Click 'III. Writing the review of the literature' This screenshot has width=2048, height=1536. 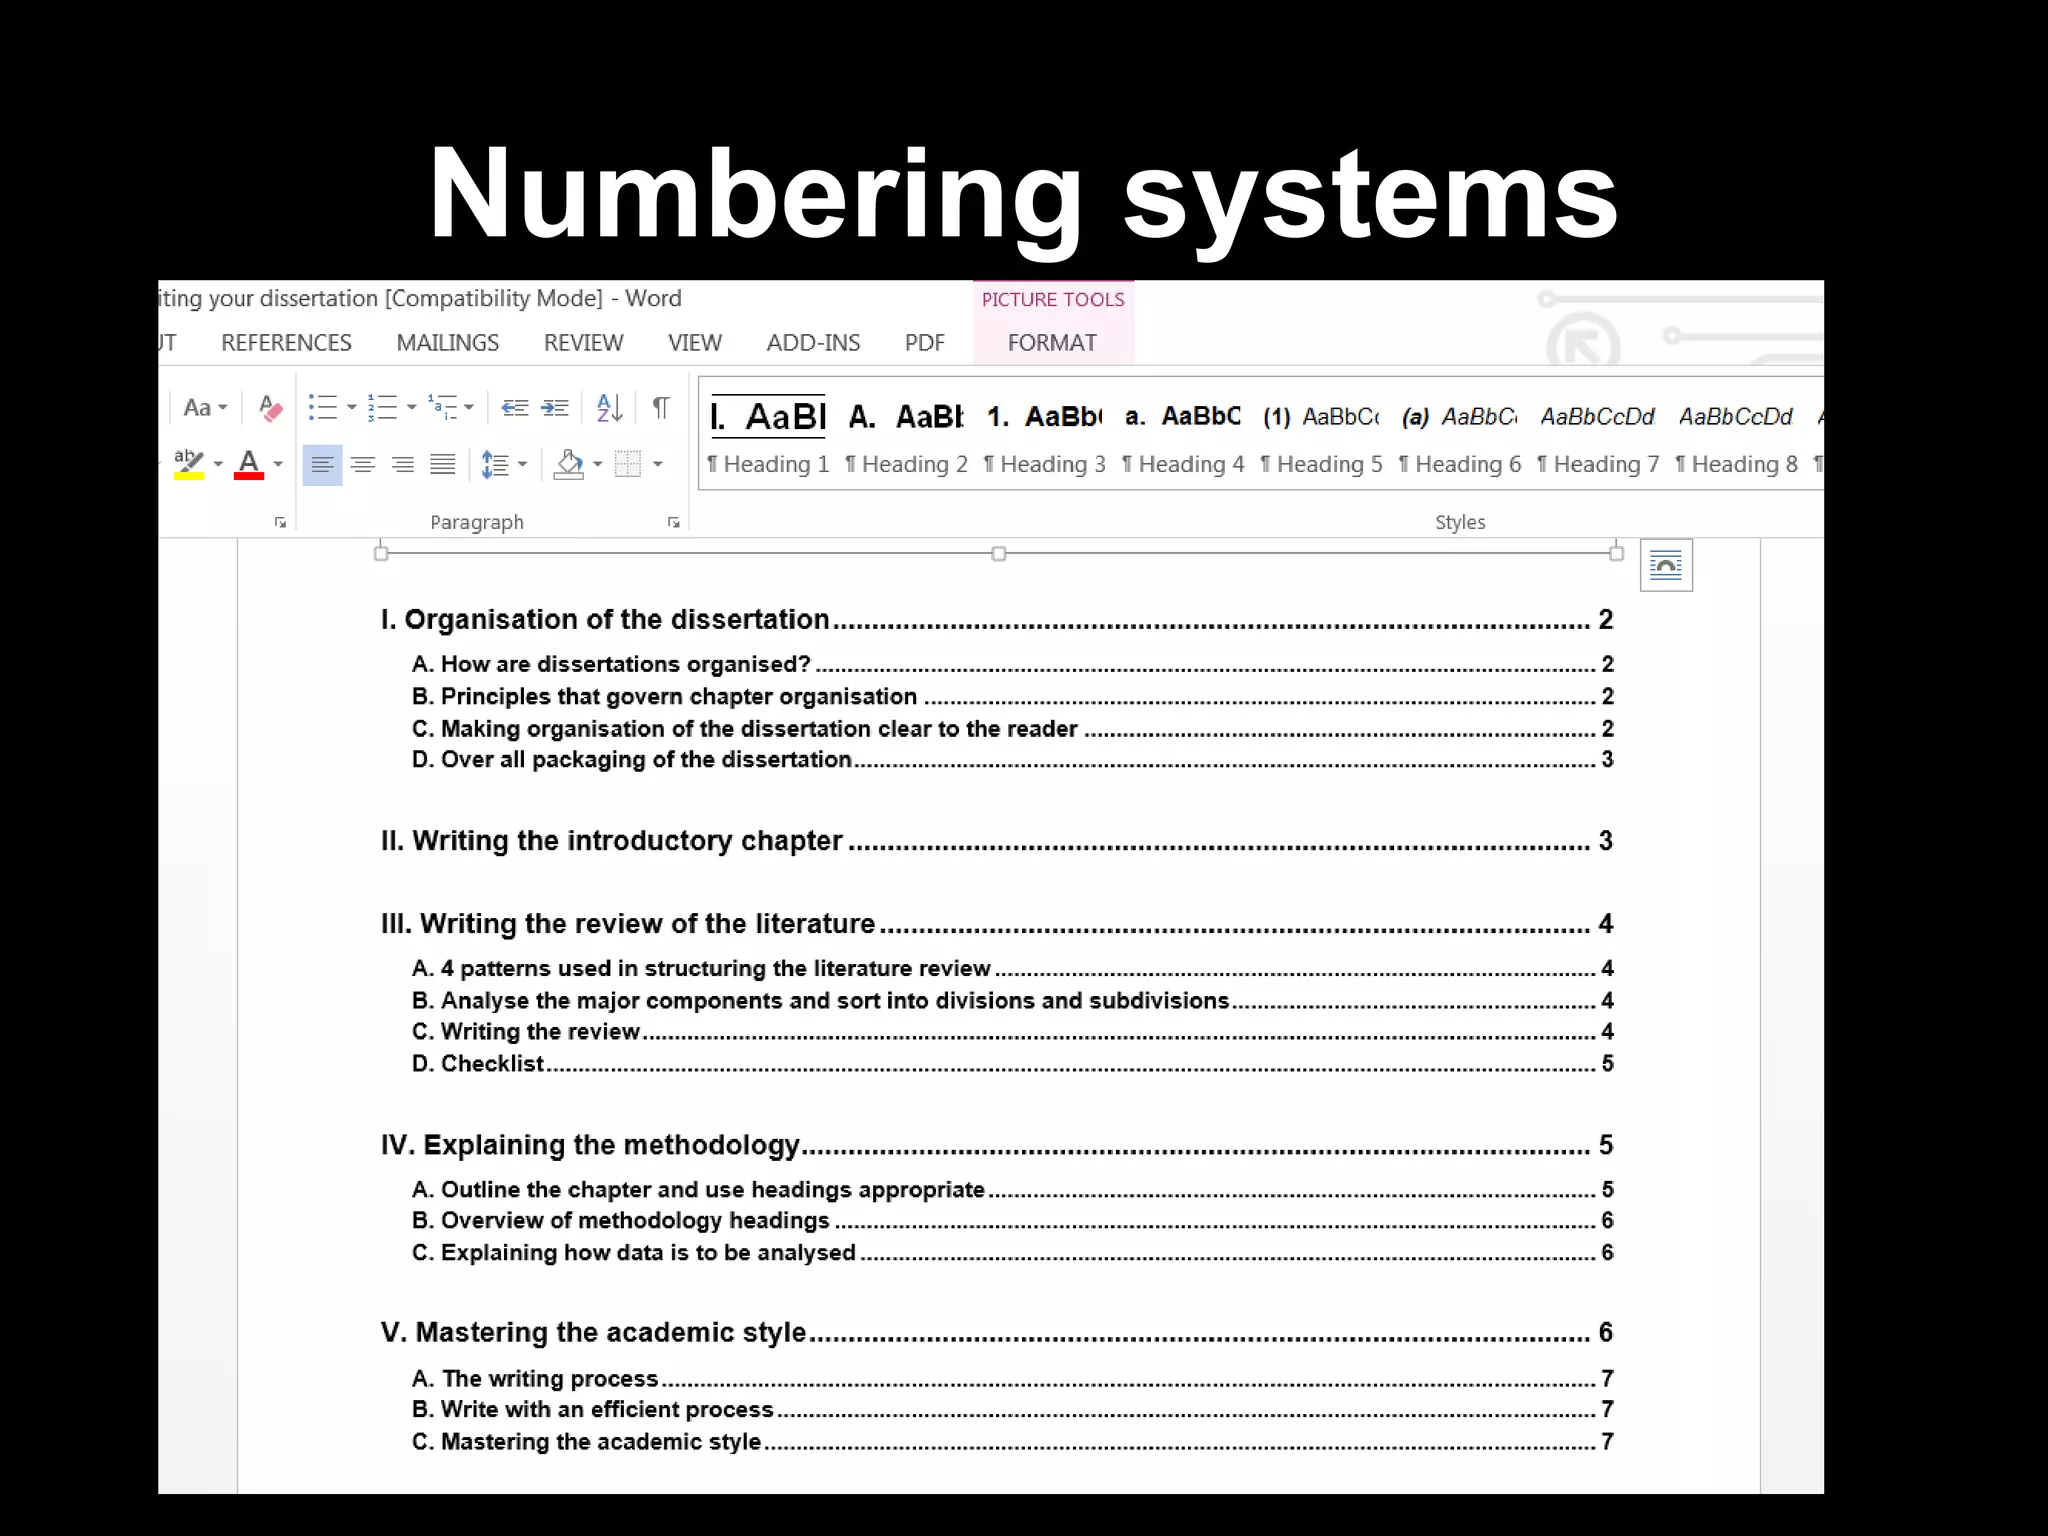click(x=997, y=923)
